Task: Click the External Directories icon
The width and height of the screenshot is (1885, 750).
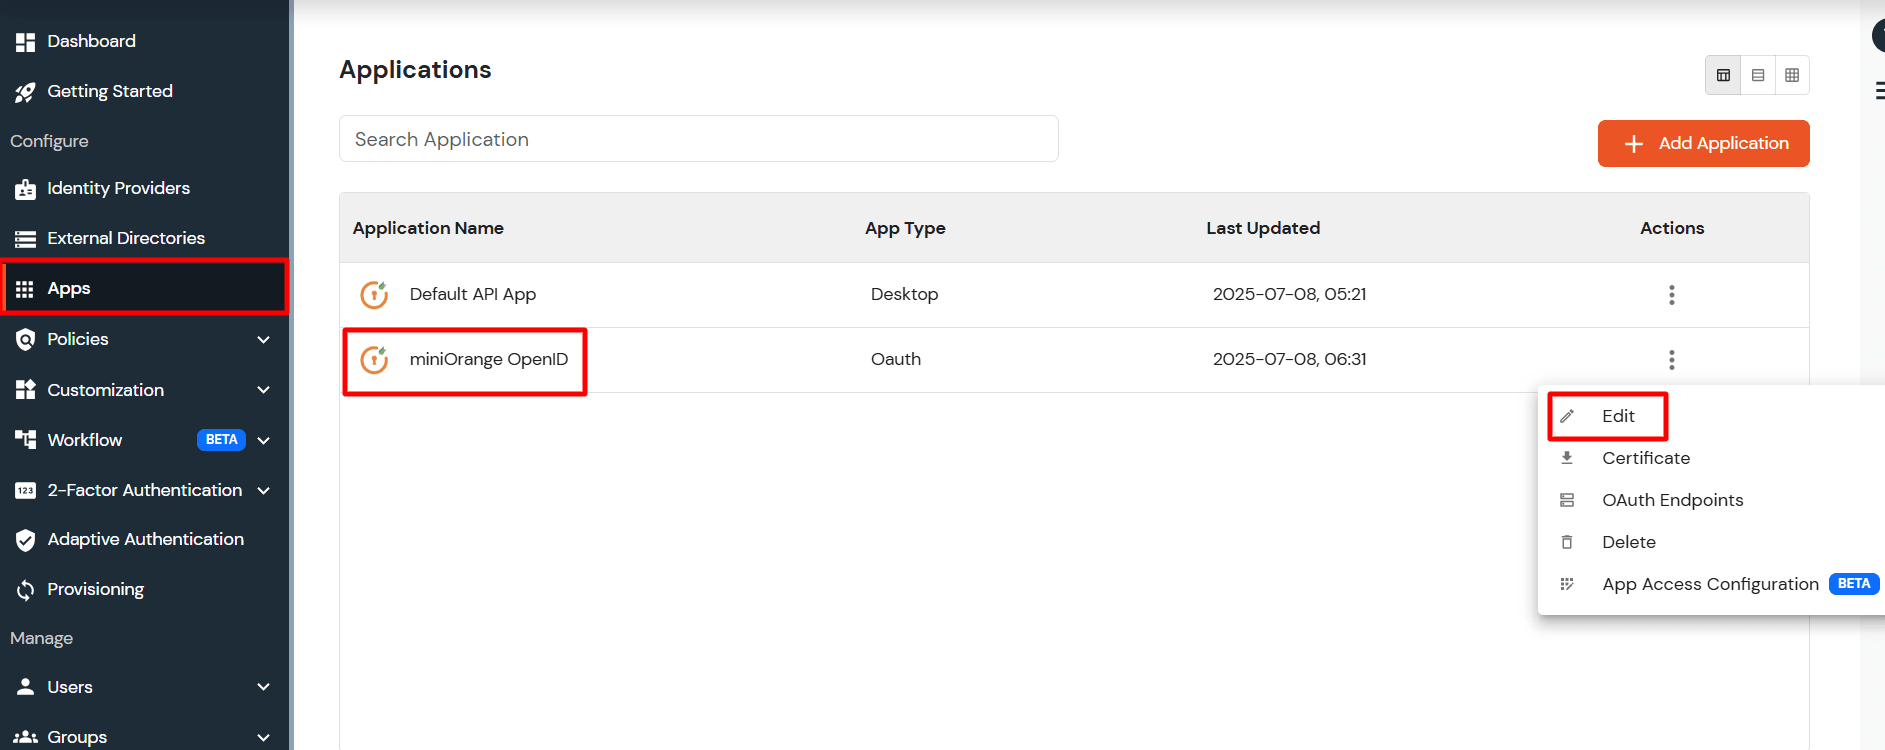Action: pos(25,239)
